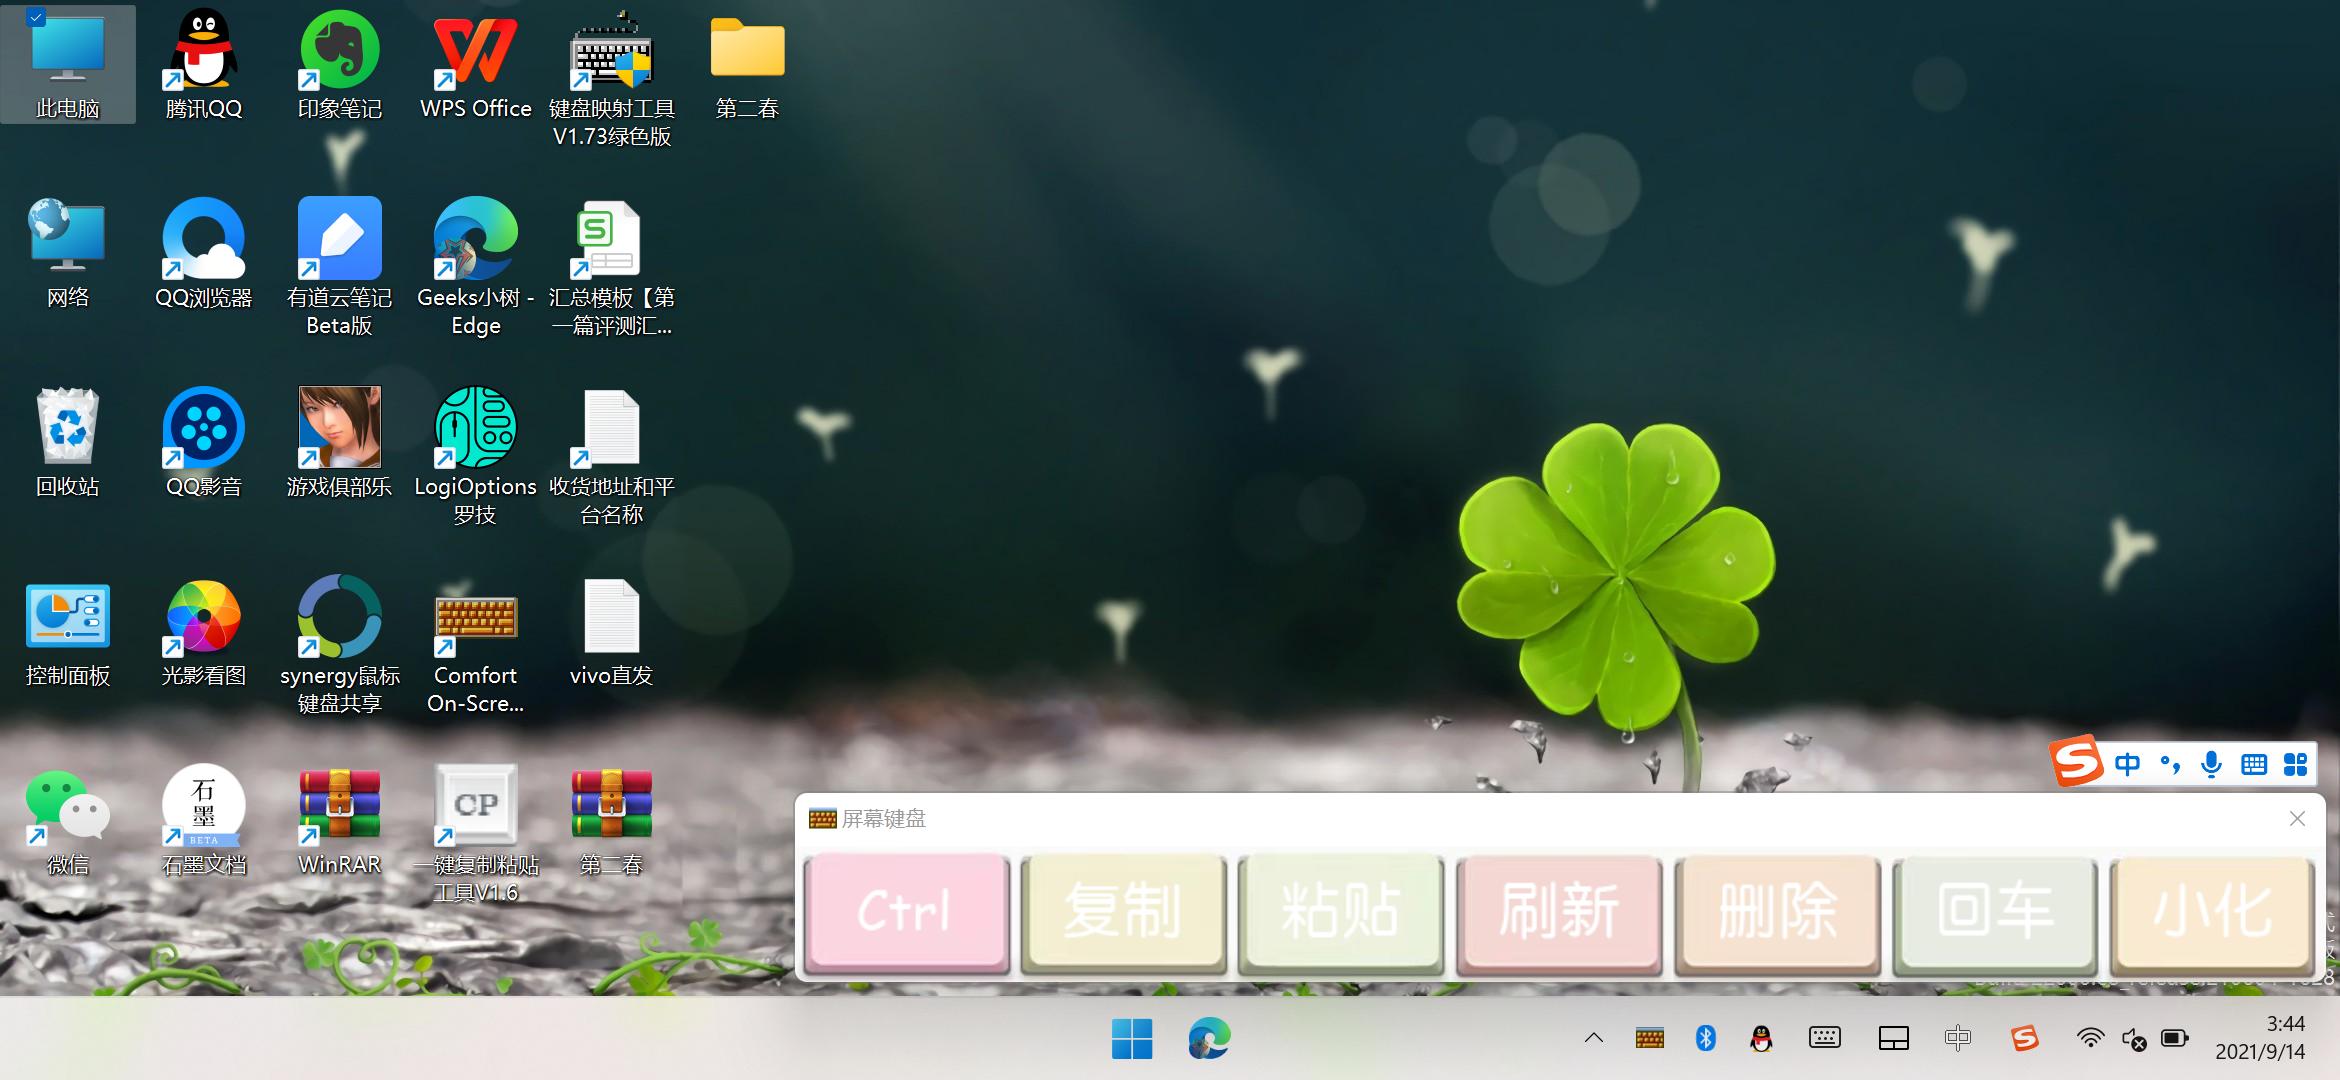Open the 印象笔记 Evernote icon
This screenshot has width=2340, height=1080.
click(339, 52)
